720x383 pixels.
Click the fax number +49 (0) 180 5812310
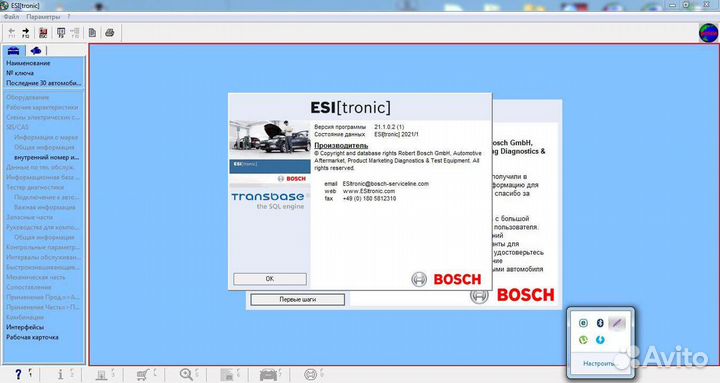369,198
